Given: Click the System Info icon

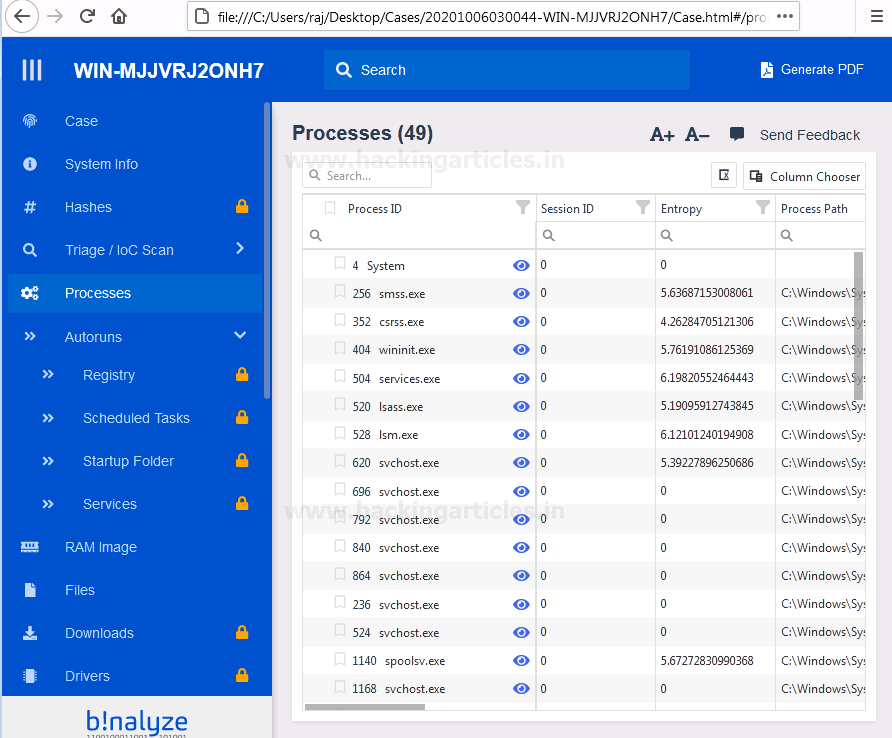Looking at the screenshot, I should coord(30,164).
